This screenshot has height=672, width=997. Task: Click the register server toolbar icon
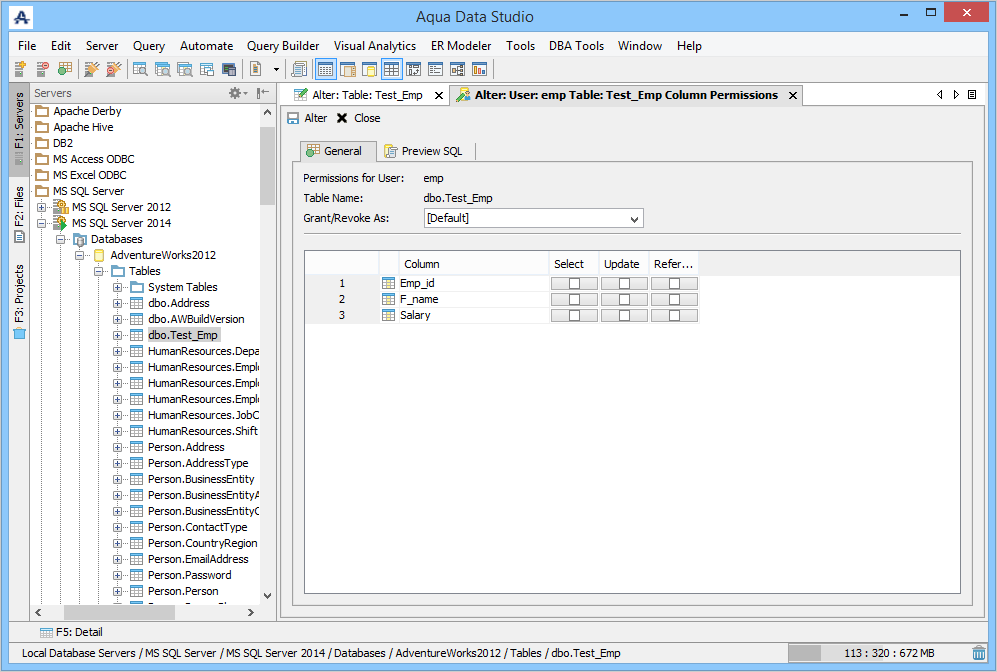coord(20,69)
